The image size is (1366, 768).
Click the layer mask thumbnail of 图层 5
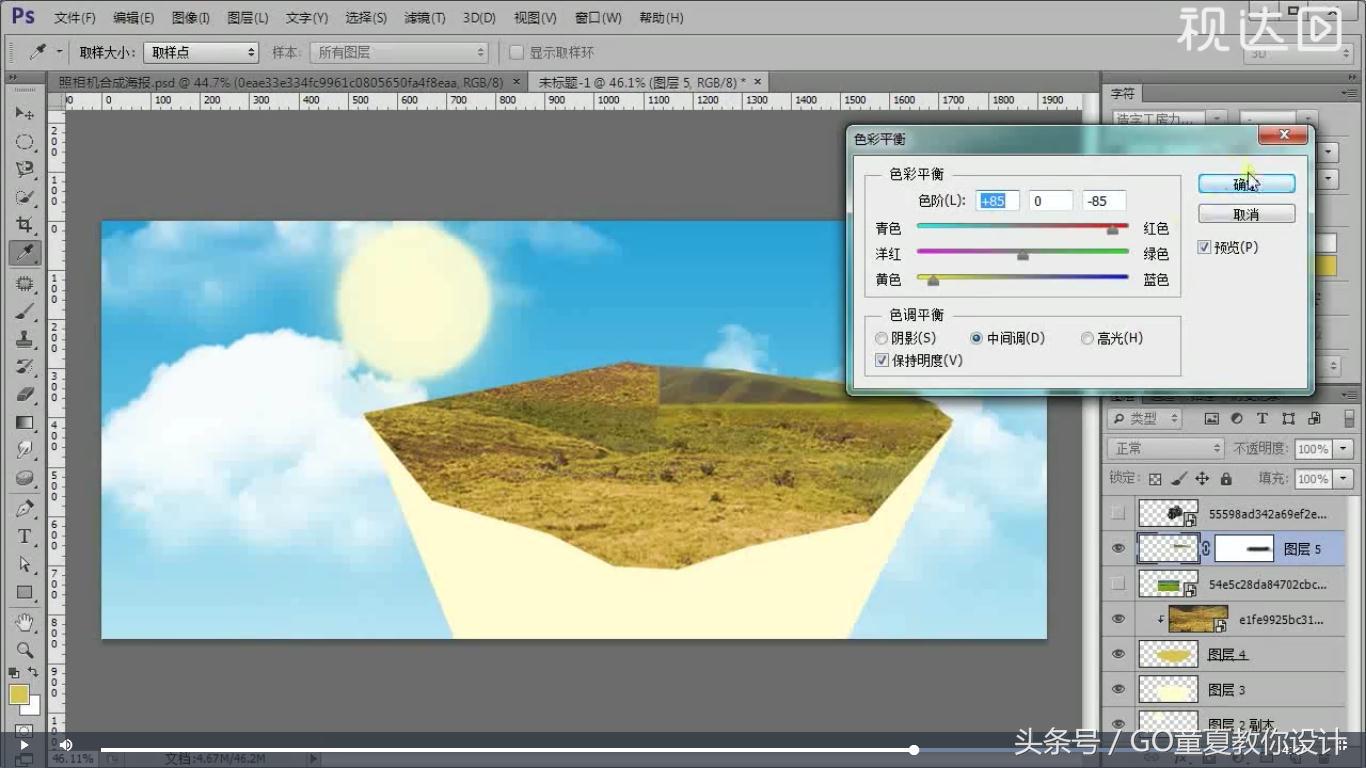[1245, 548]
